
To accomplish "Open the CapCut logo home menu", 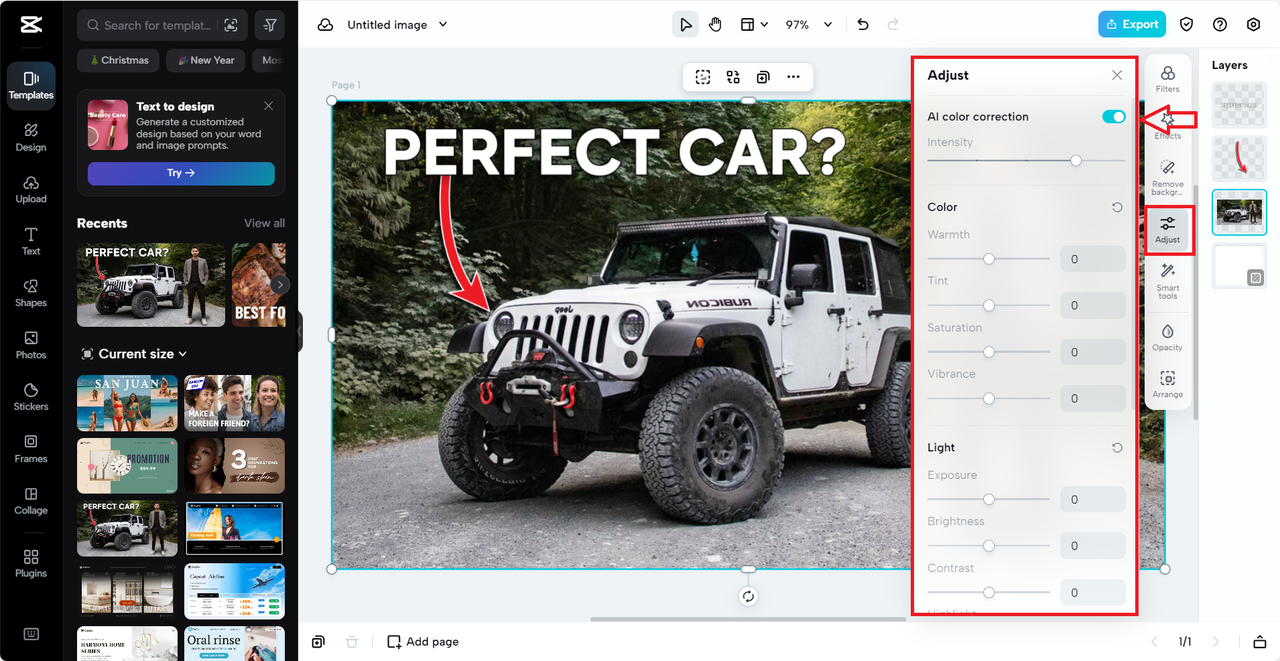I will (30, 25).
